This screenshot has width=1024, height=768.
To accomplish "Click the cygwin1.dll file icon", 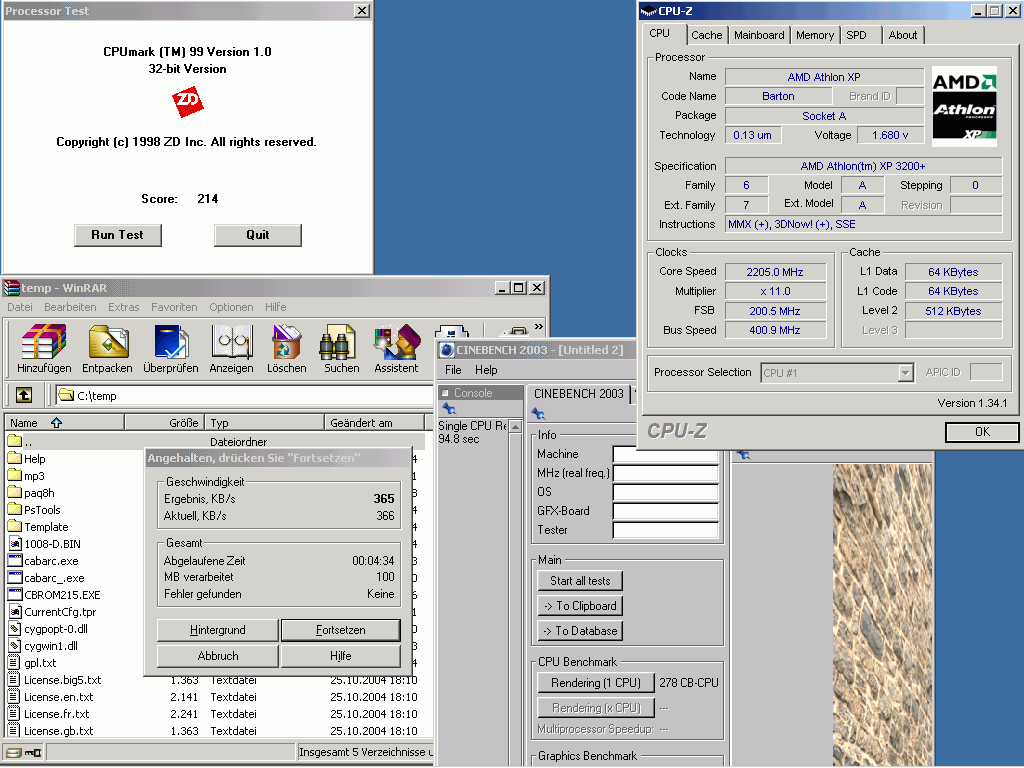I will (x=14, y=645).
